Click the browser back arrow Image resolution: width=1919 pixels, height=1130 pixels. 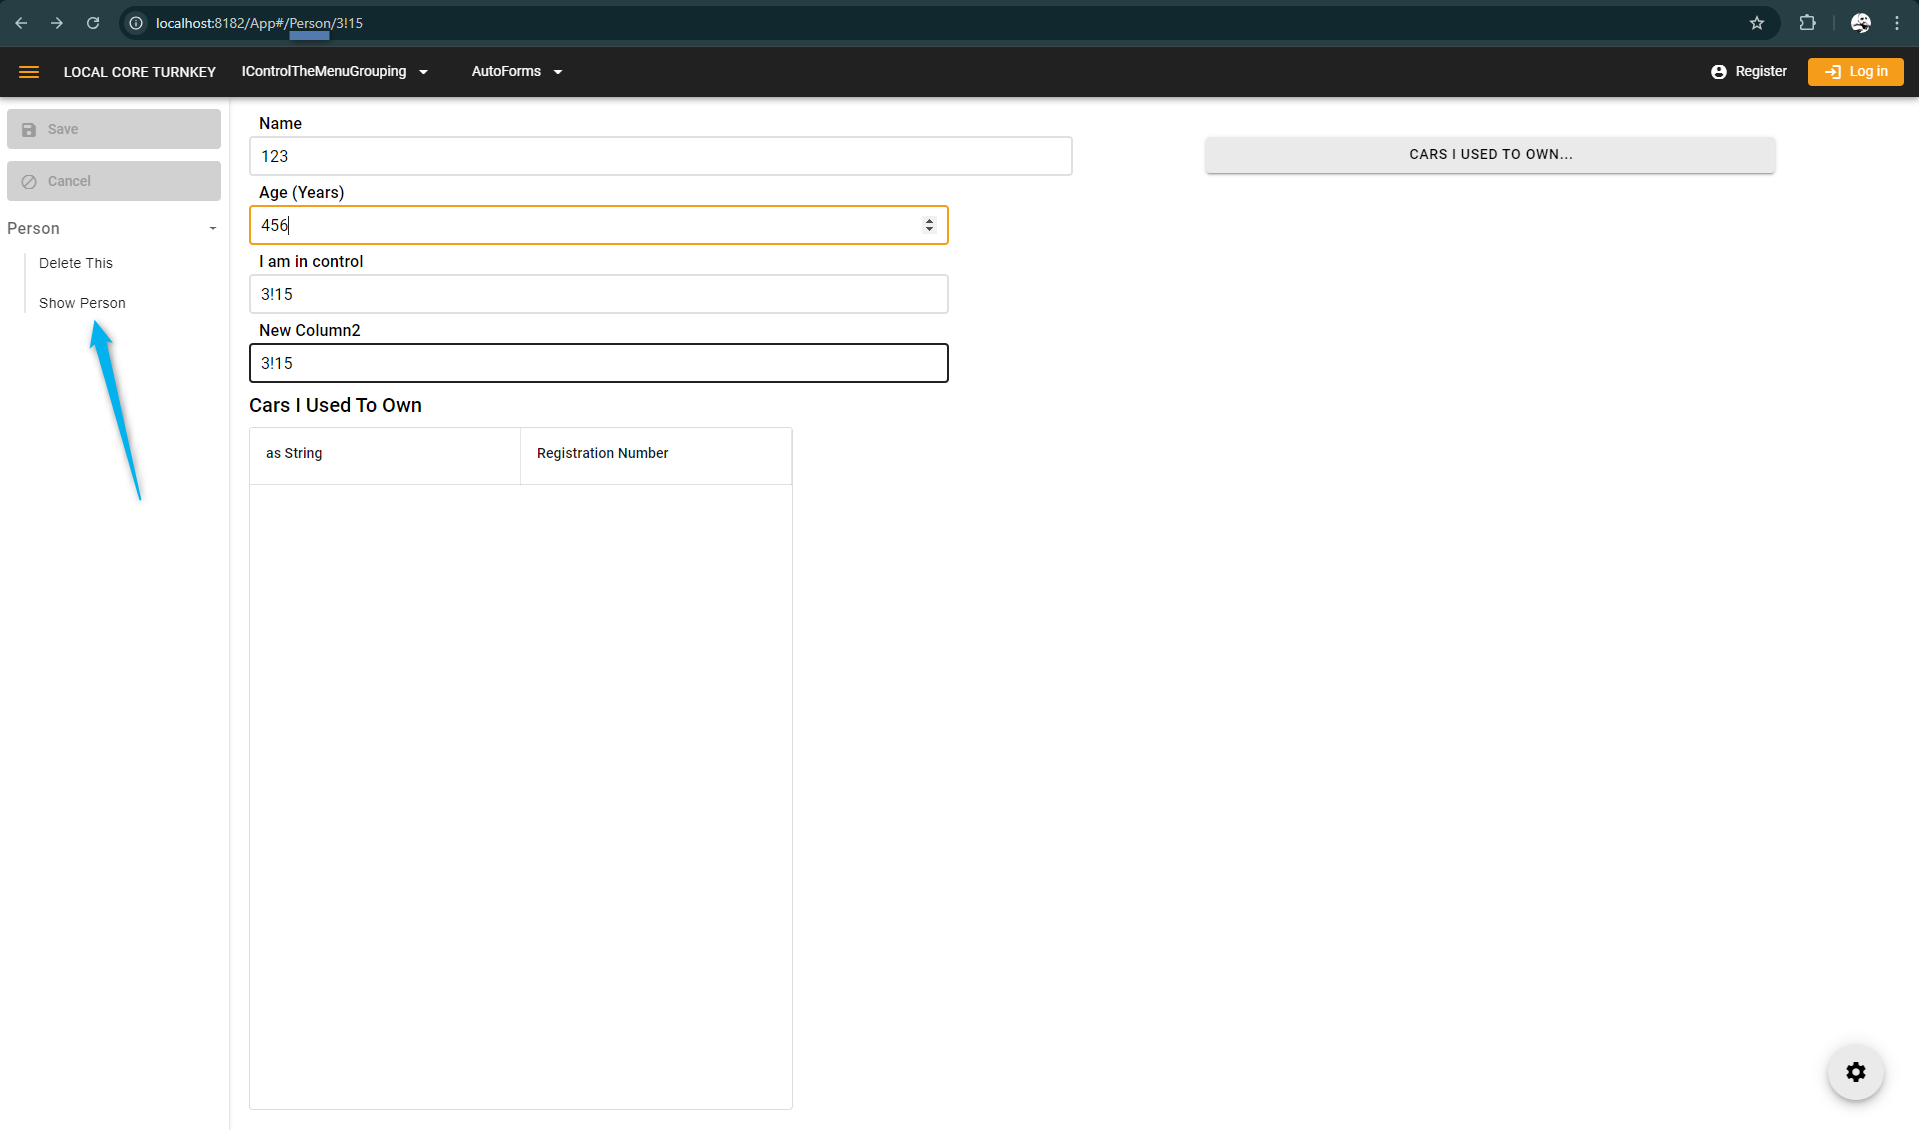click(x=21, y=23)
